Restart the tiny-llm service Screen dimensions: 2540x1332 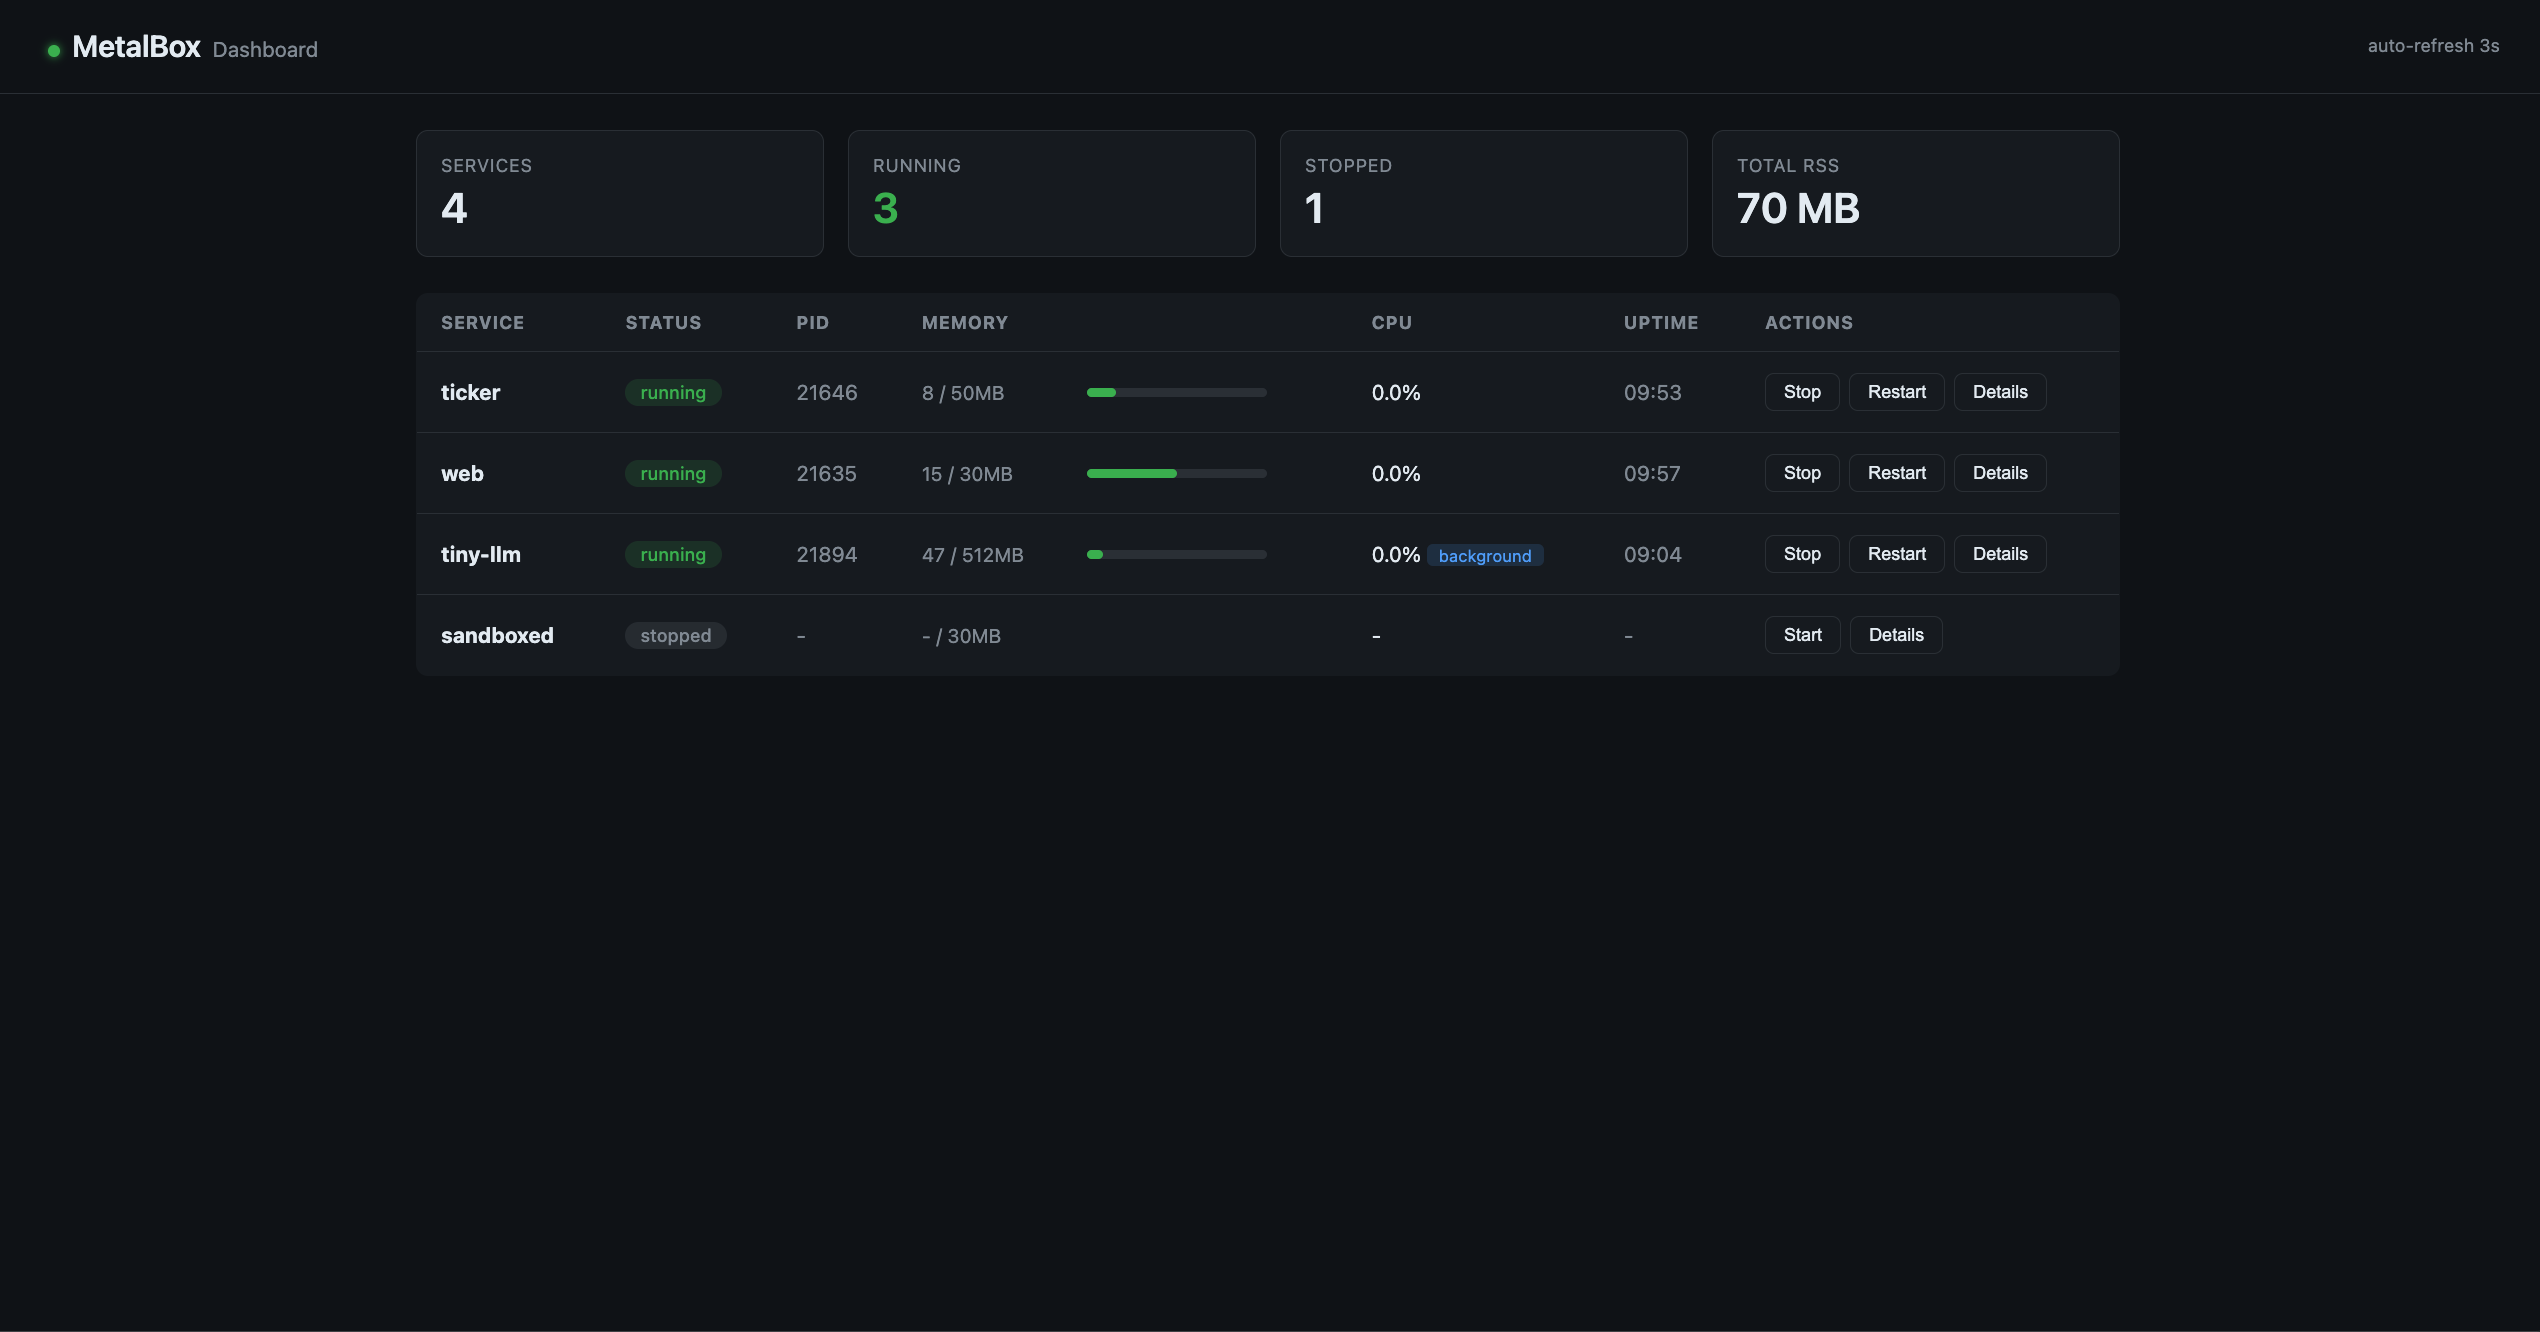[x=1896, y=554]
